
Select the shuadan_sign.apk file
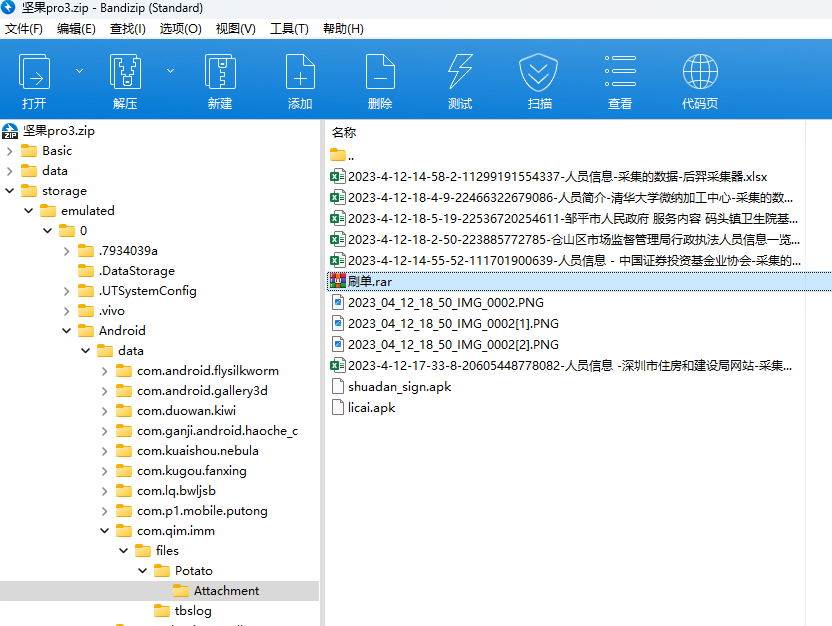click(x=391, y=387)
